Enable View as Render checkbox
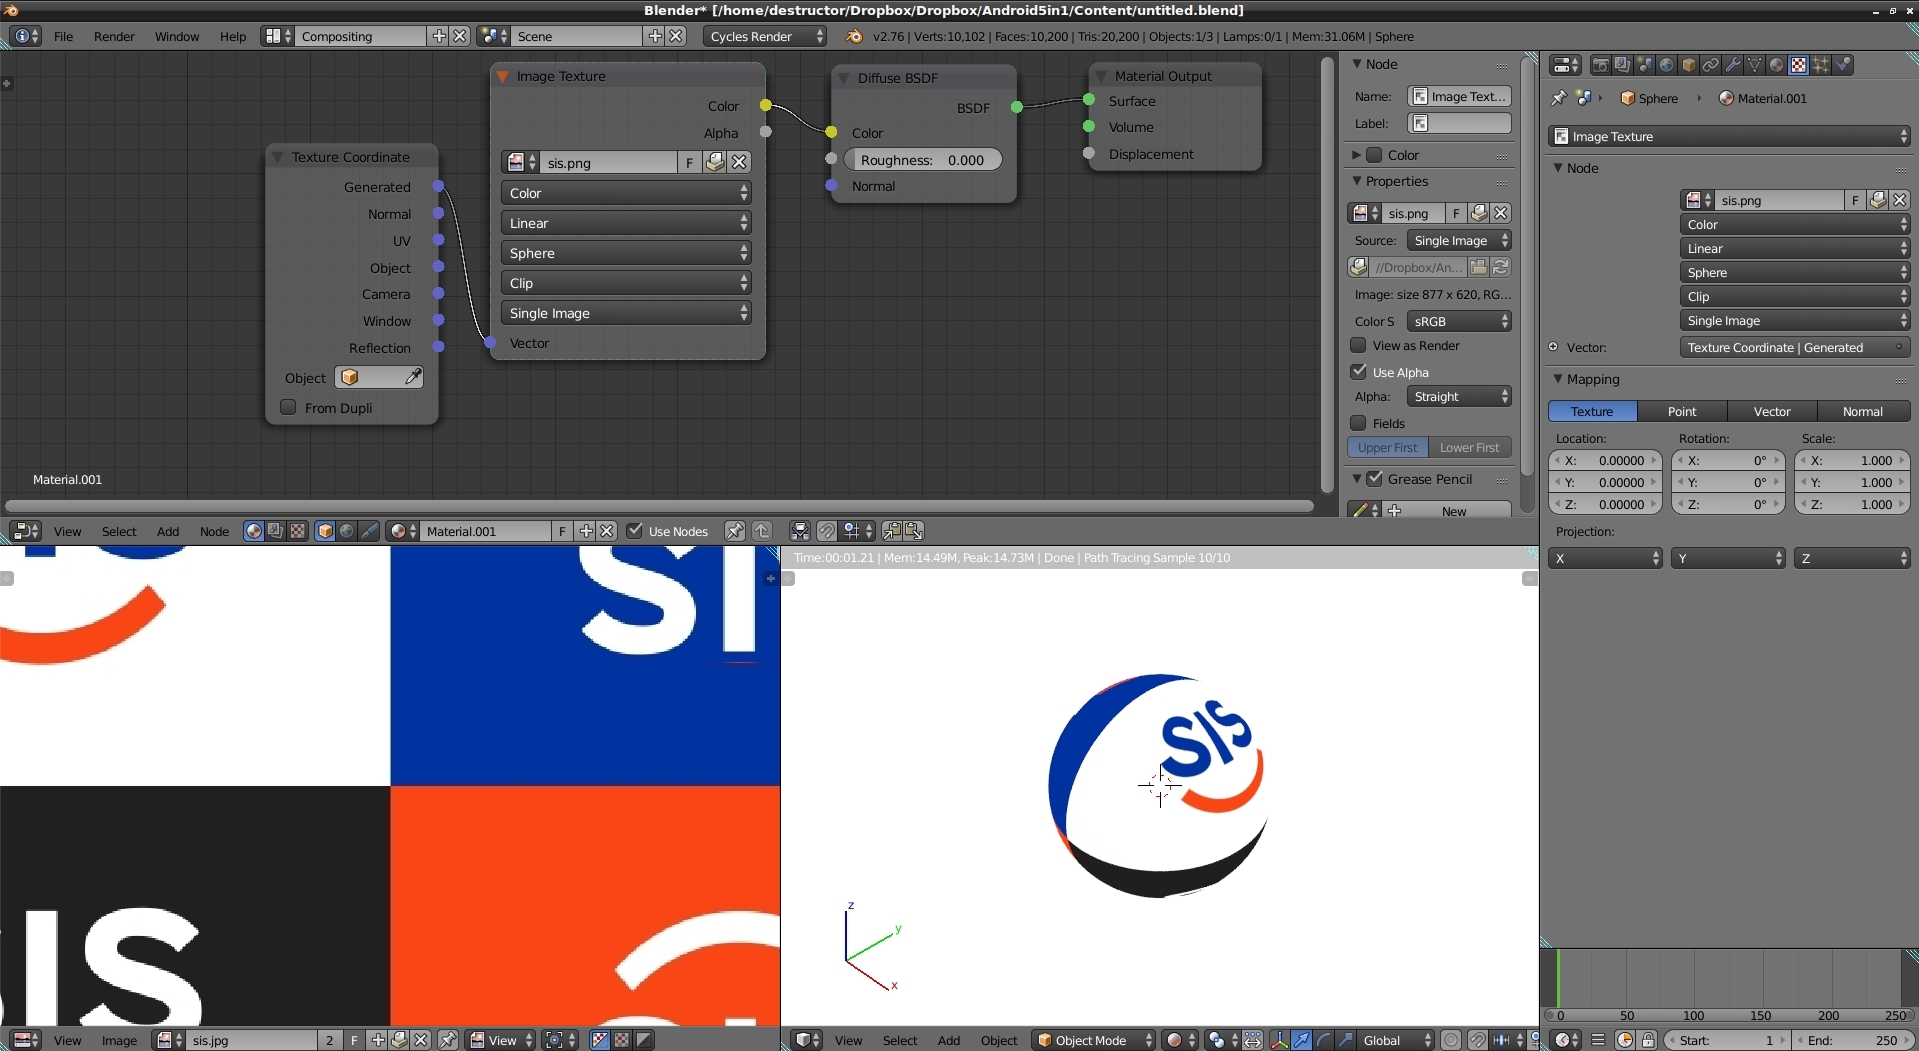The image size is (1919, 1051). tap(1358, 345)
